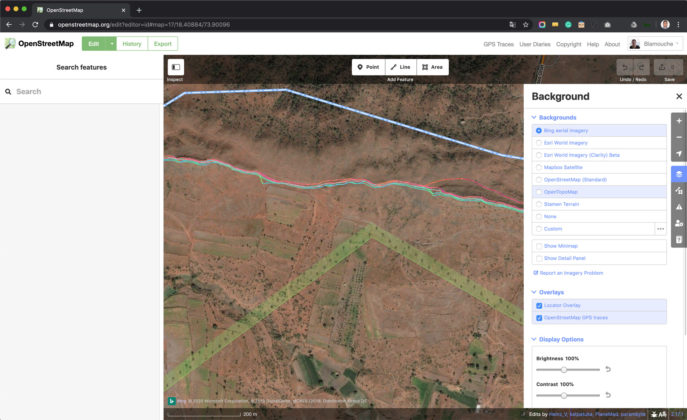This screenshot has height=420, width=687.
Task: Enable the Show Minimap checkbox
Action: (539, 245)
